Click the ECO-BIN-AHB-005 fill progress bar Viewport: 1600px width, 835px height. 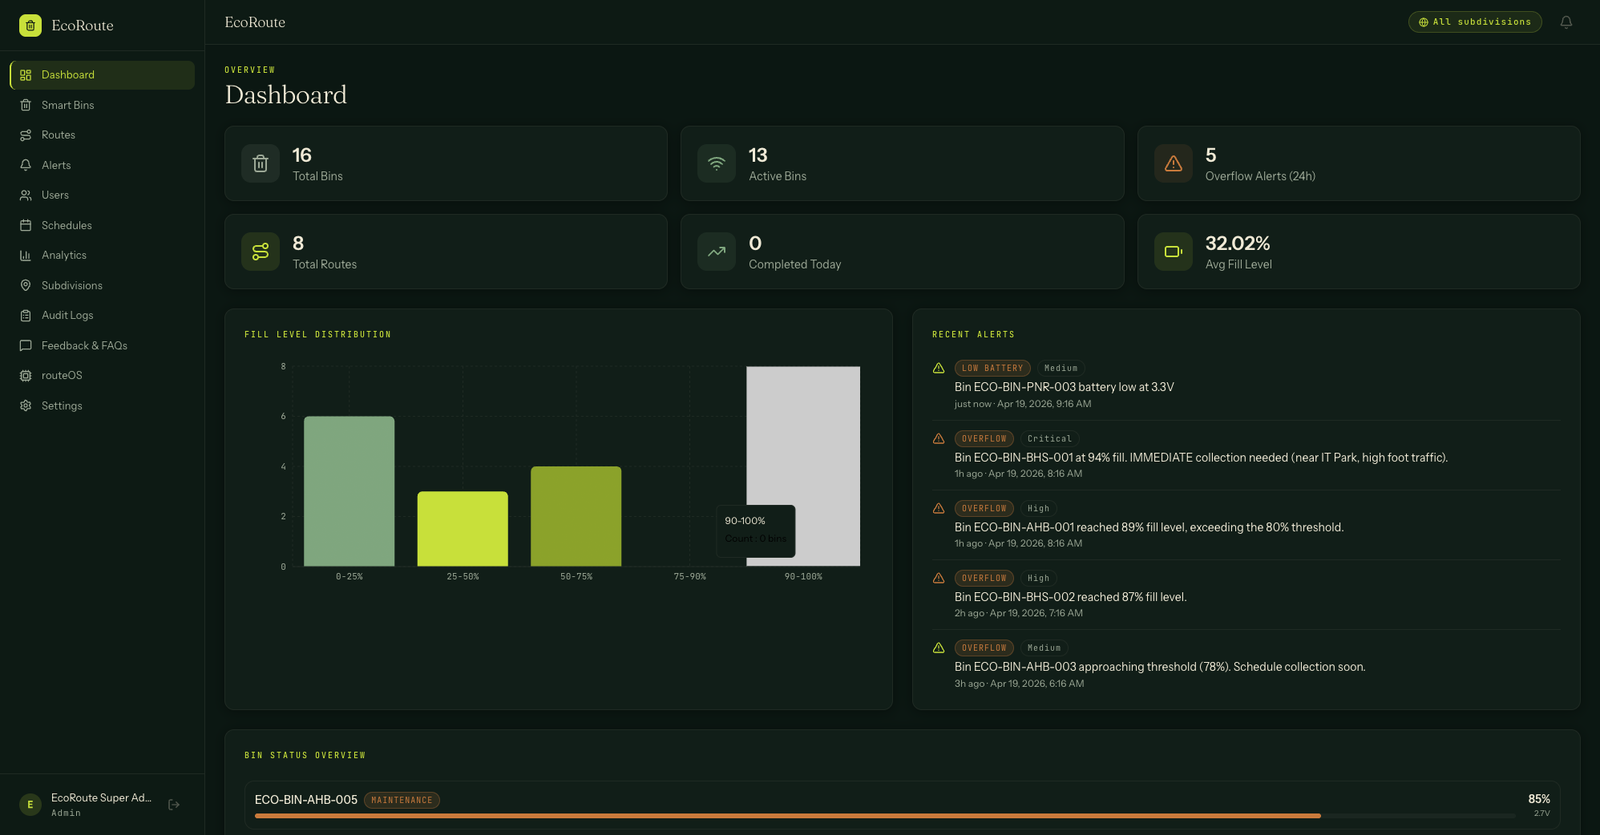[885, 816]
